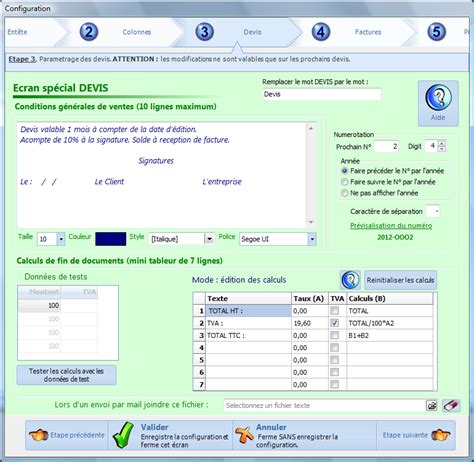
Task: Click the 'Selectionnez un fichier texte' field
Action: [x=325, y=406]
